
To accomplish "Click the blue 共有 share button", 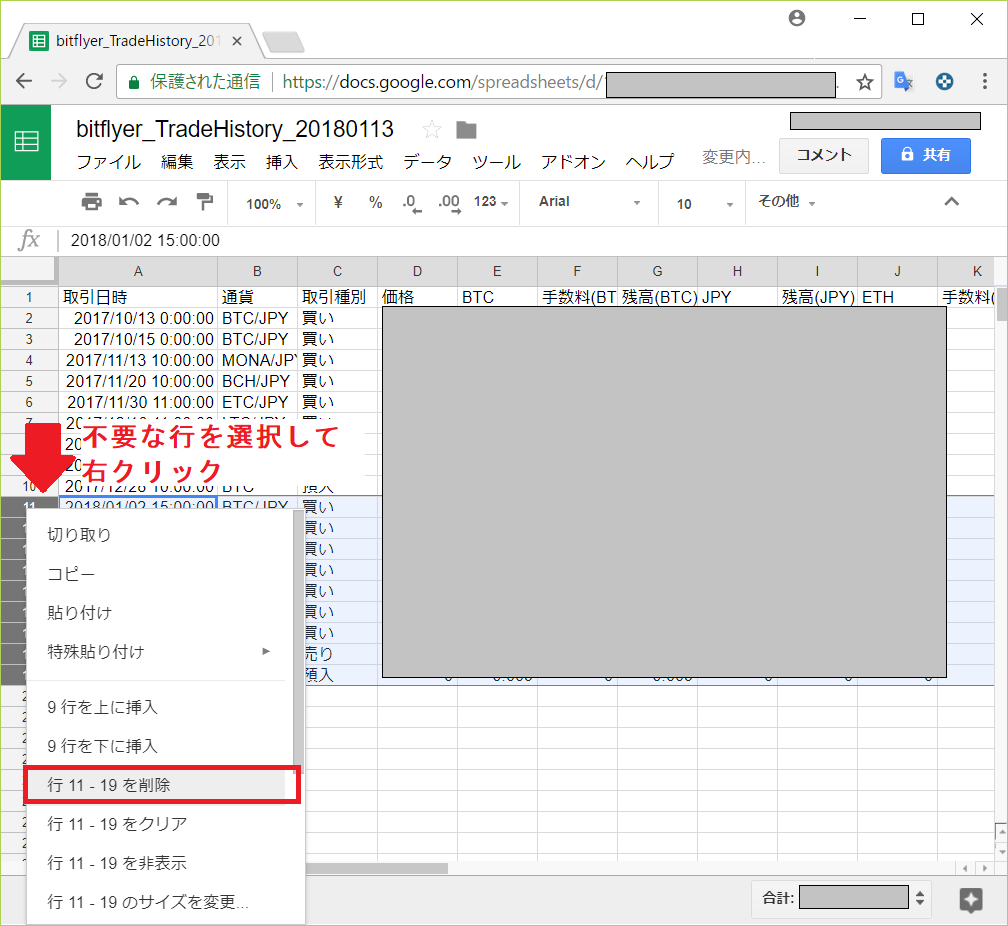I will (x=925, y=156).
